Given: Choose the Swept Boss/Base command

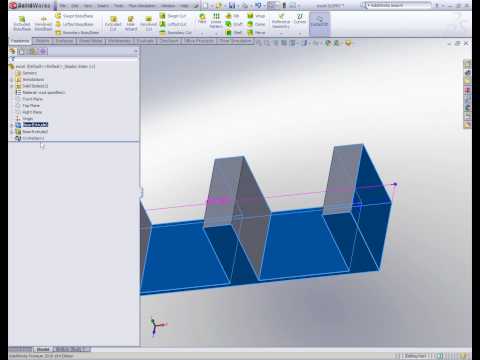Looking at the screenshot, I should click(74, 16).
